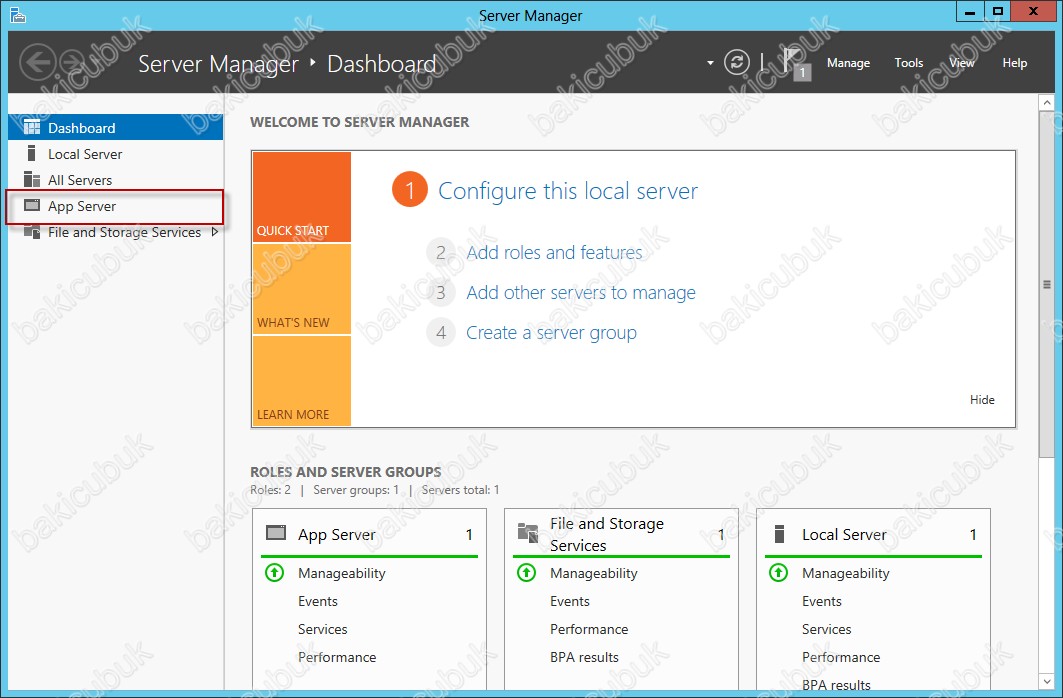Viewport: 1063px width, 698px height.
Task: Open the Tools menu
Action: (908, 63)
